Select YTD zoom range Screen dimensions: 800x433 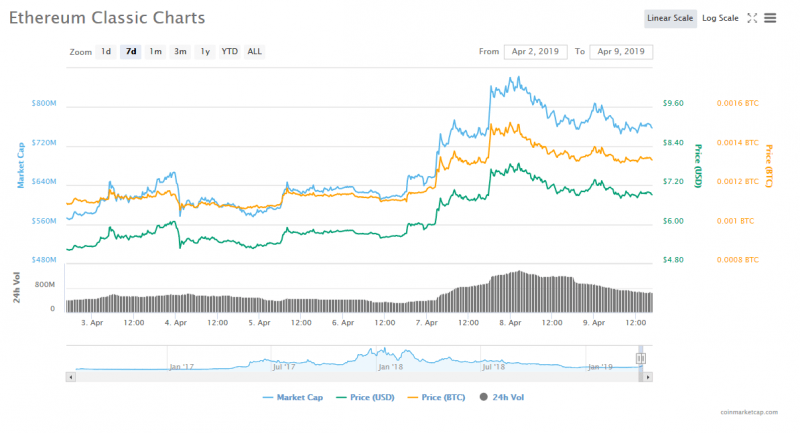point(230,51)
